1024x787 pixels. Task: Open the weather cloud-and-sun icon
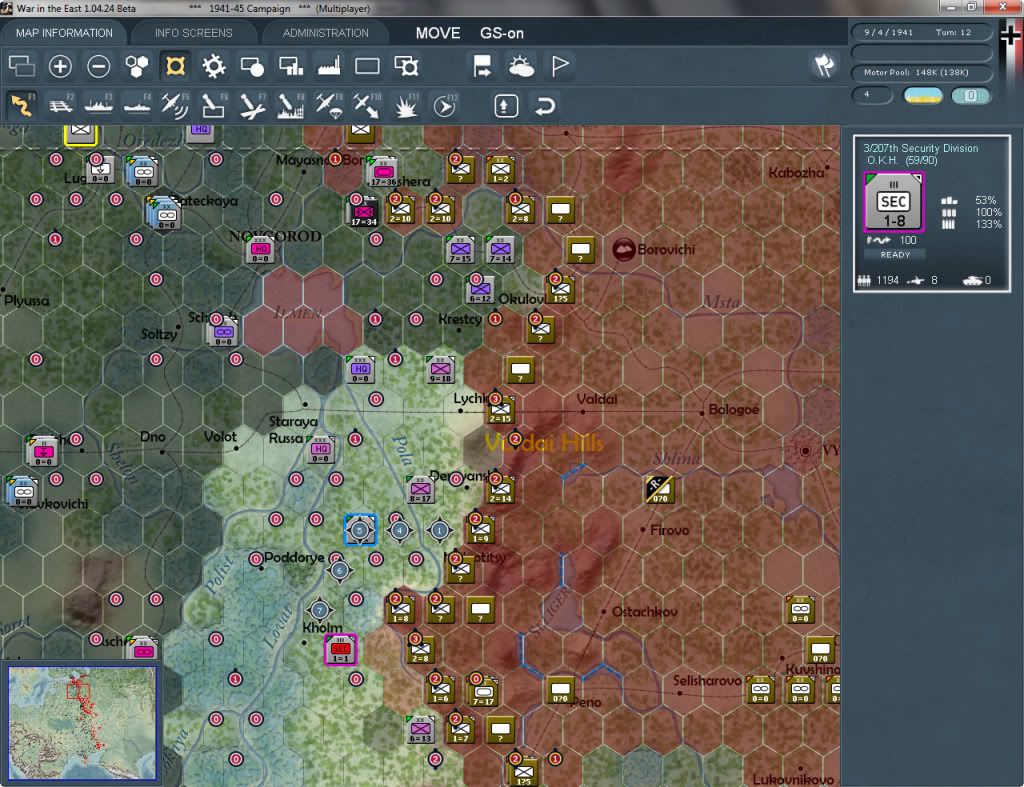tap(521, 66)
